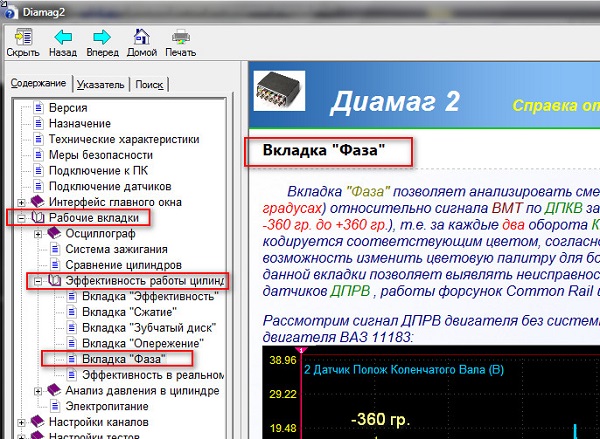The image size is (600, 439).
Task: Open home page via Домой icon
Action: coord(142,37)
